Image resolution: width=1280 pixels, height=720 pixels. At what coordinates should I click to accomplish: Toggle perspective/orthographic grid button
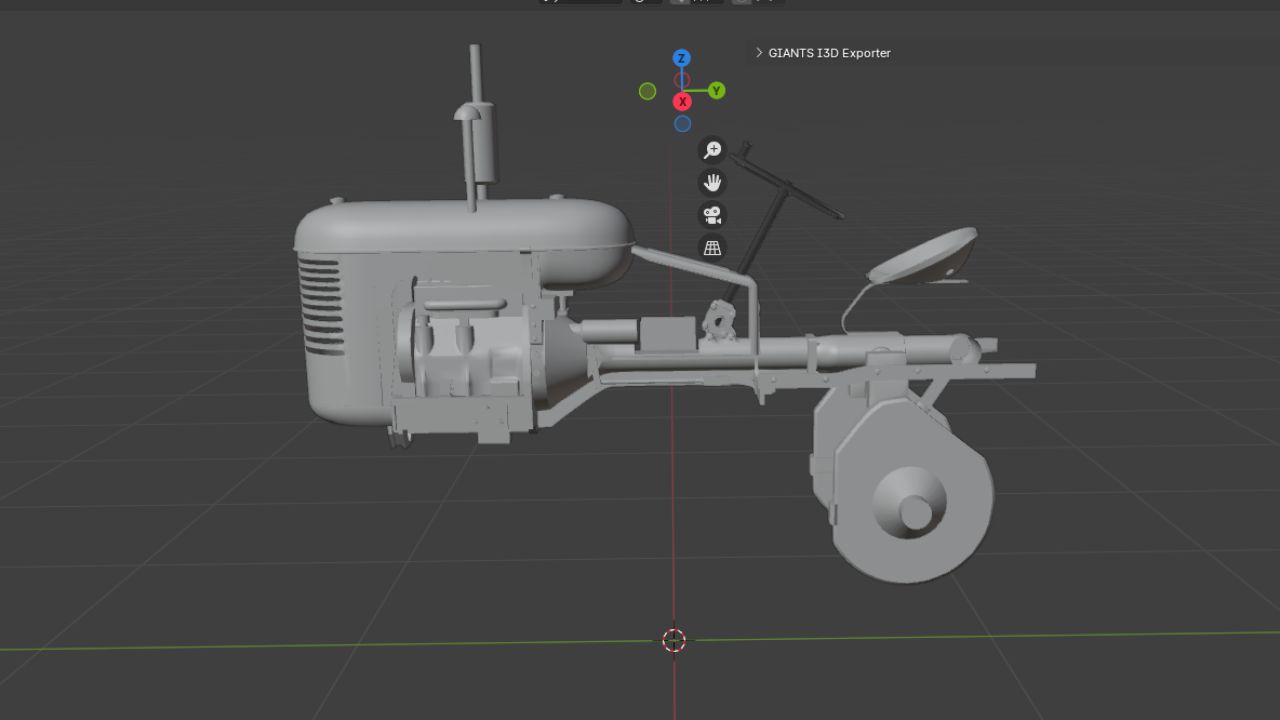(x=712, y=248)
